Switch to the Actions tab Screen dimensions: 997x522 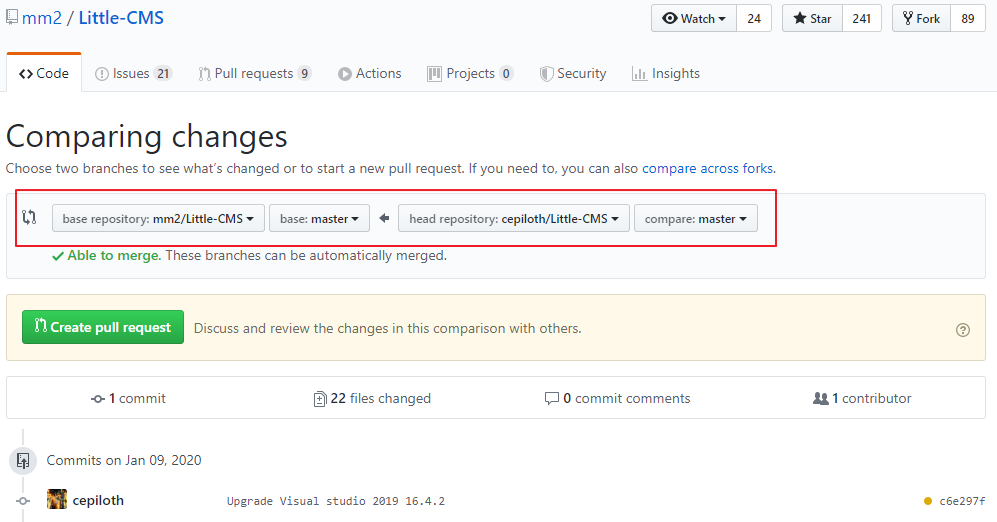(369, 73)
